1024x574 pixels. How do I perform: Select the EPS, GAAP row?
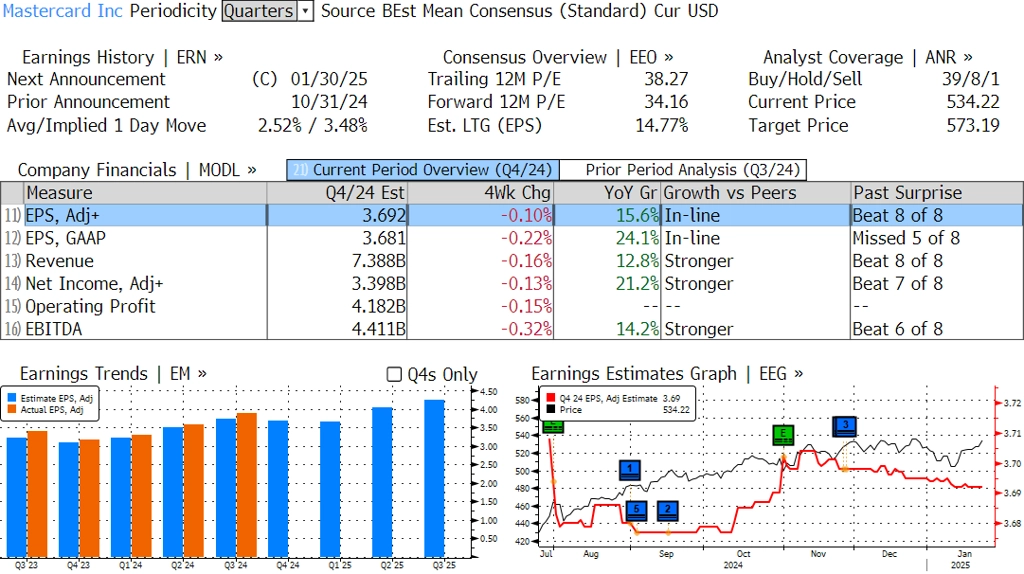512,238
